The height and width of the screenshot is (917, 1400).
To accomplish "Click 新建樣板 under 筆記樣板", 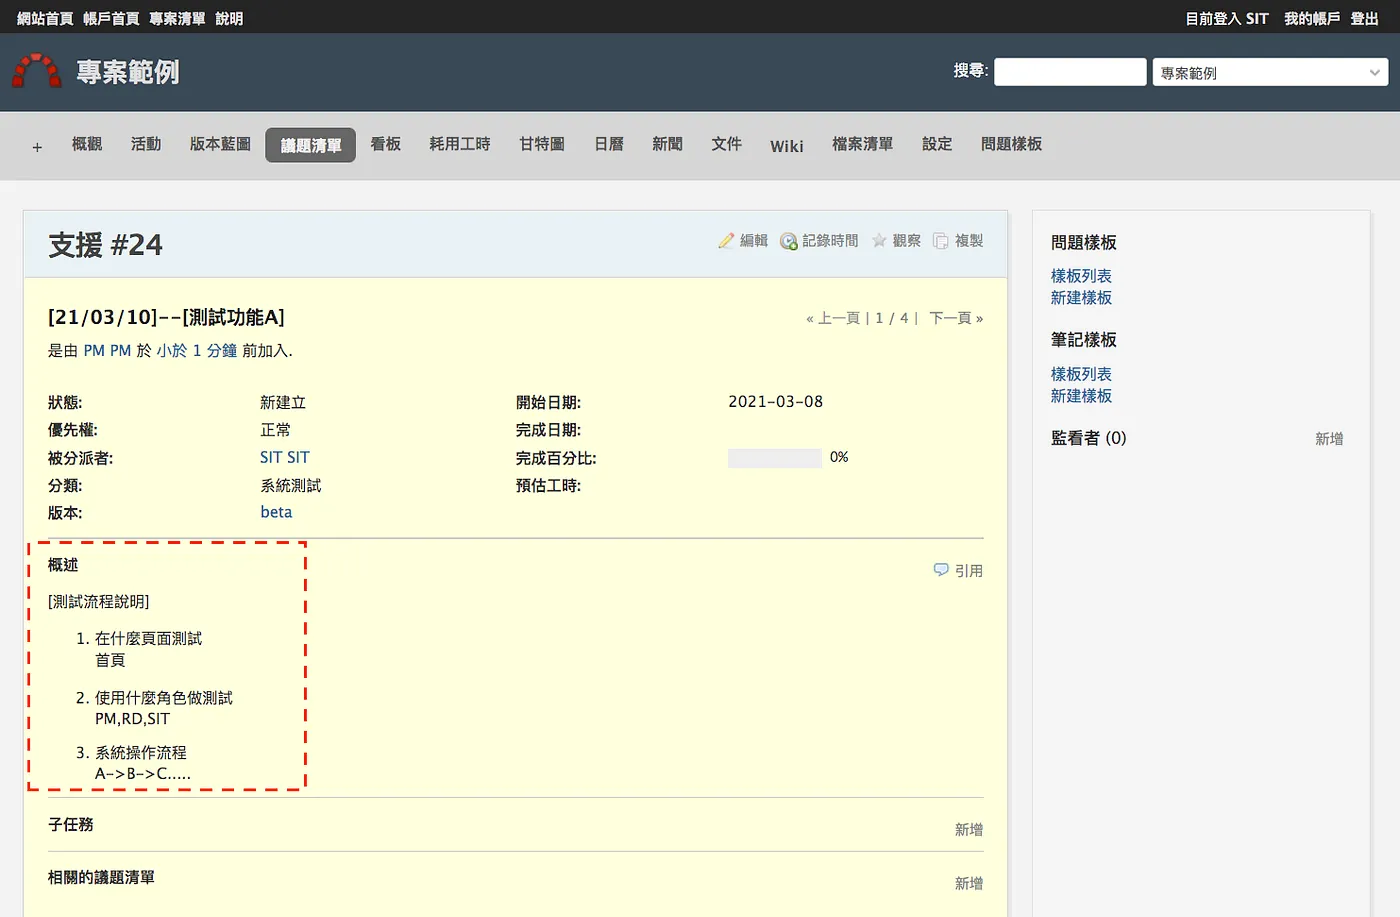I will (x=1081, y=396).
